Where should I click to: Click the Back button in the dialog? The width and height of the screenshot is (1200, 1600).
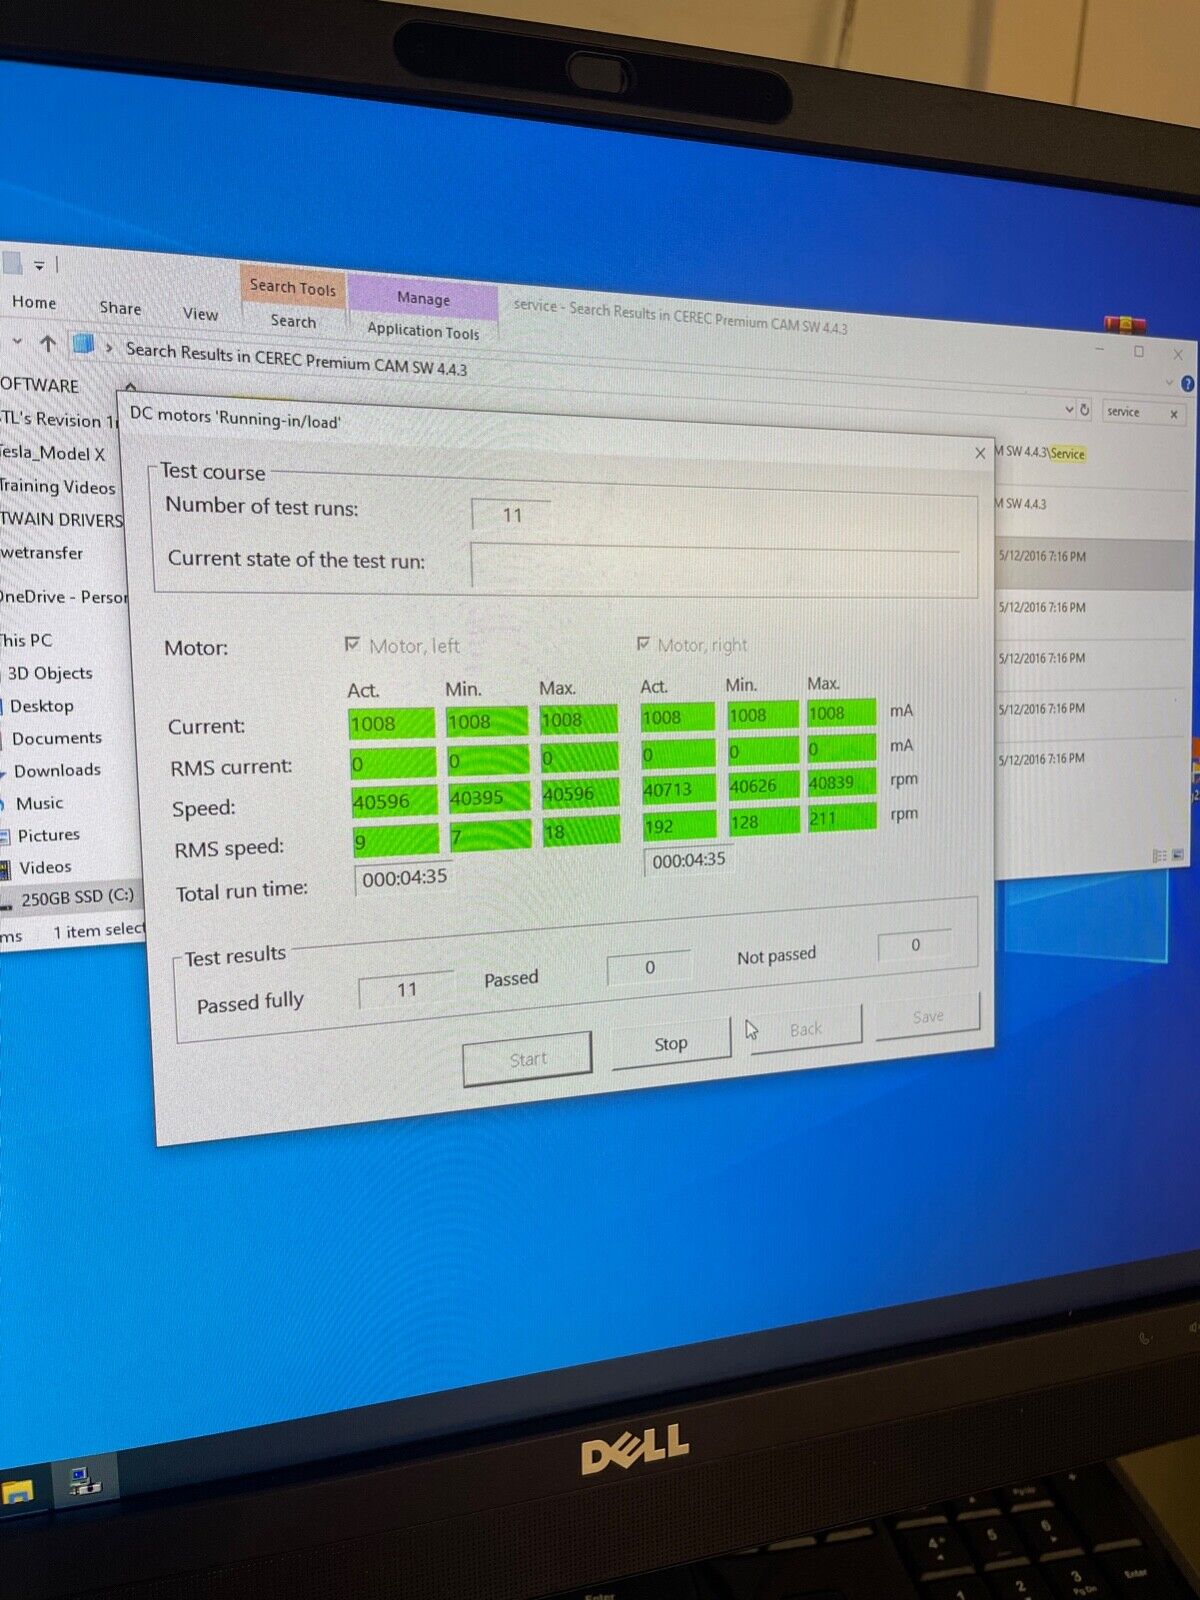click(805, 1029)
